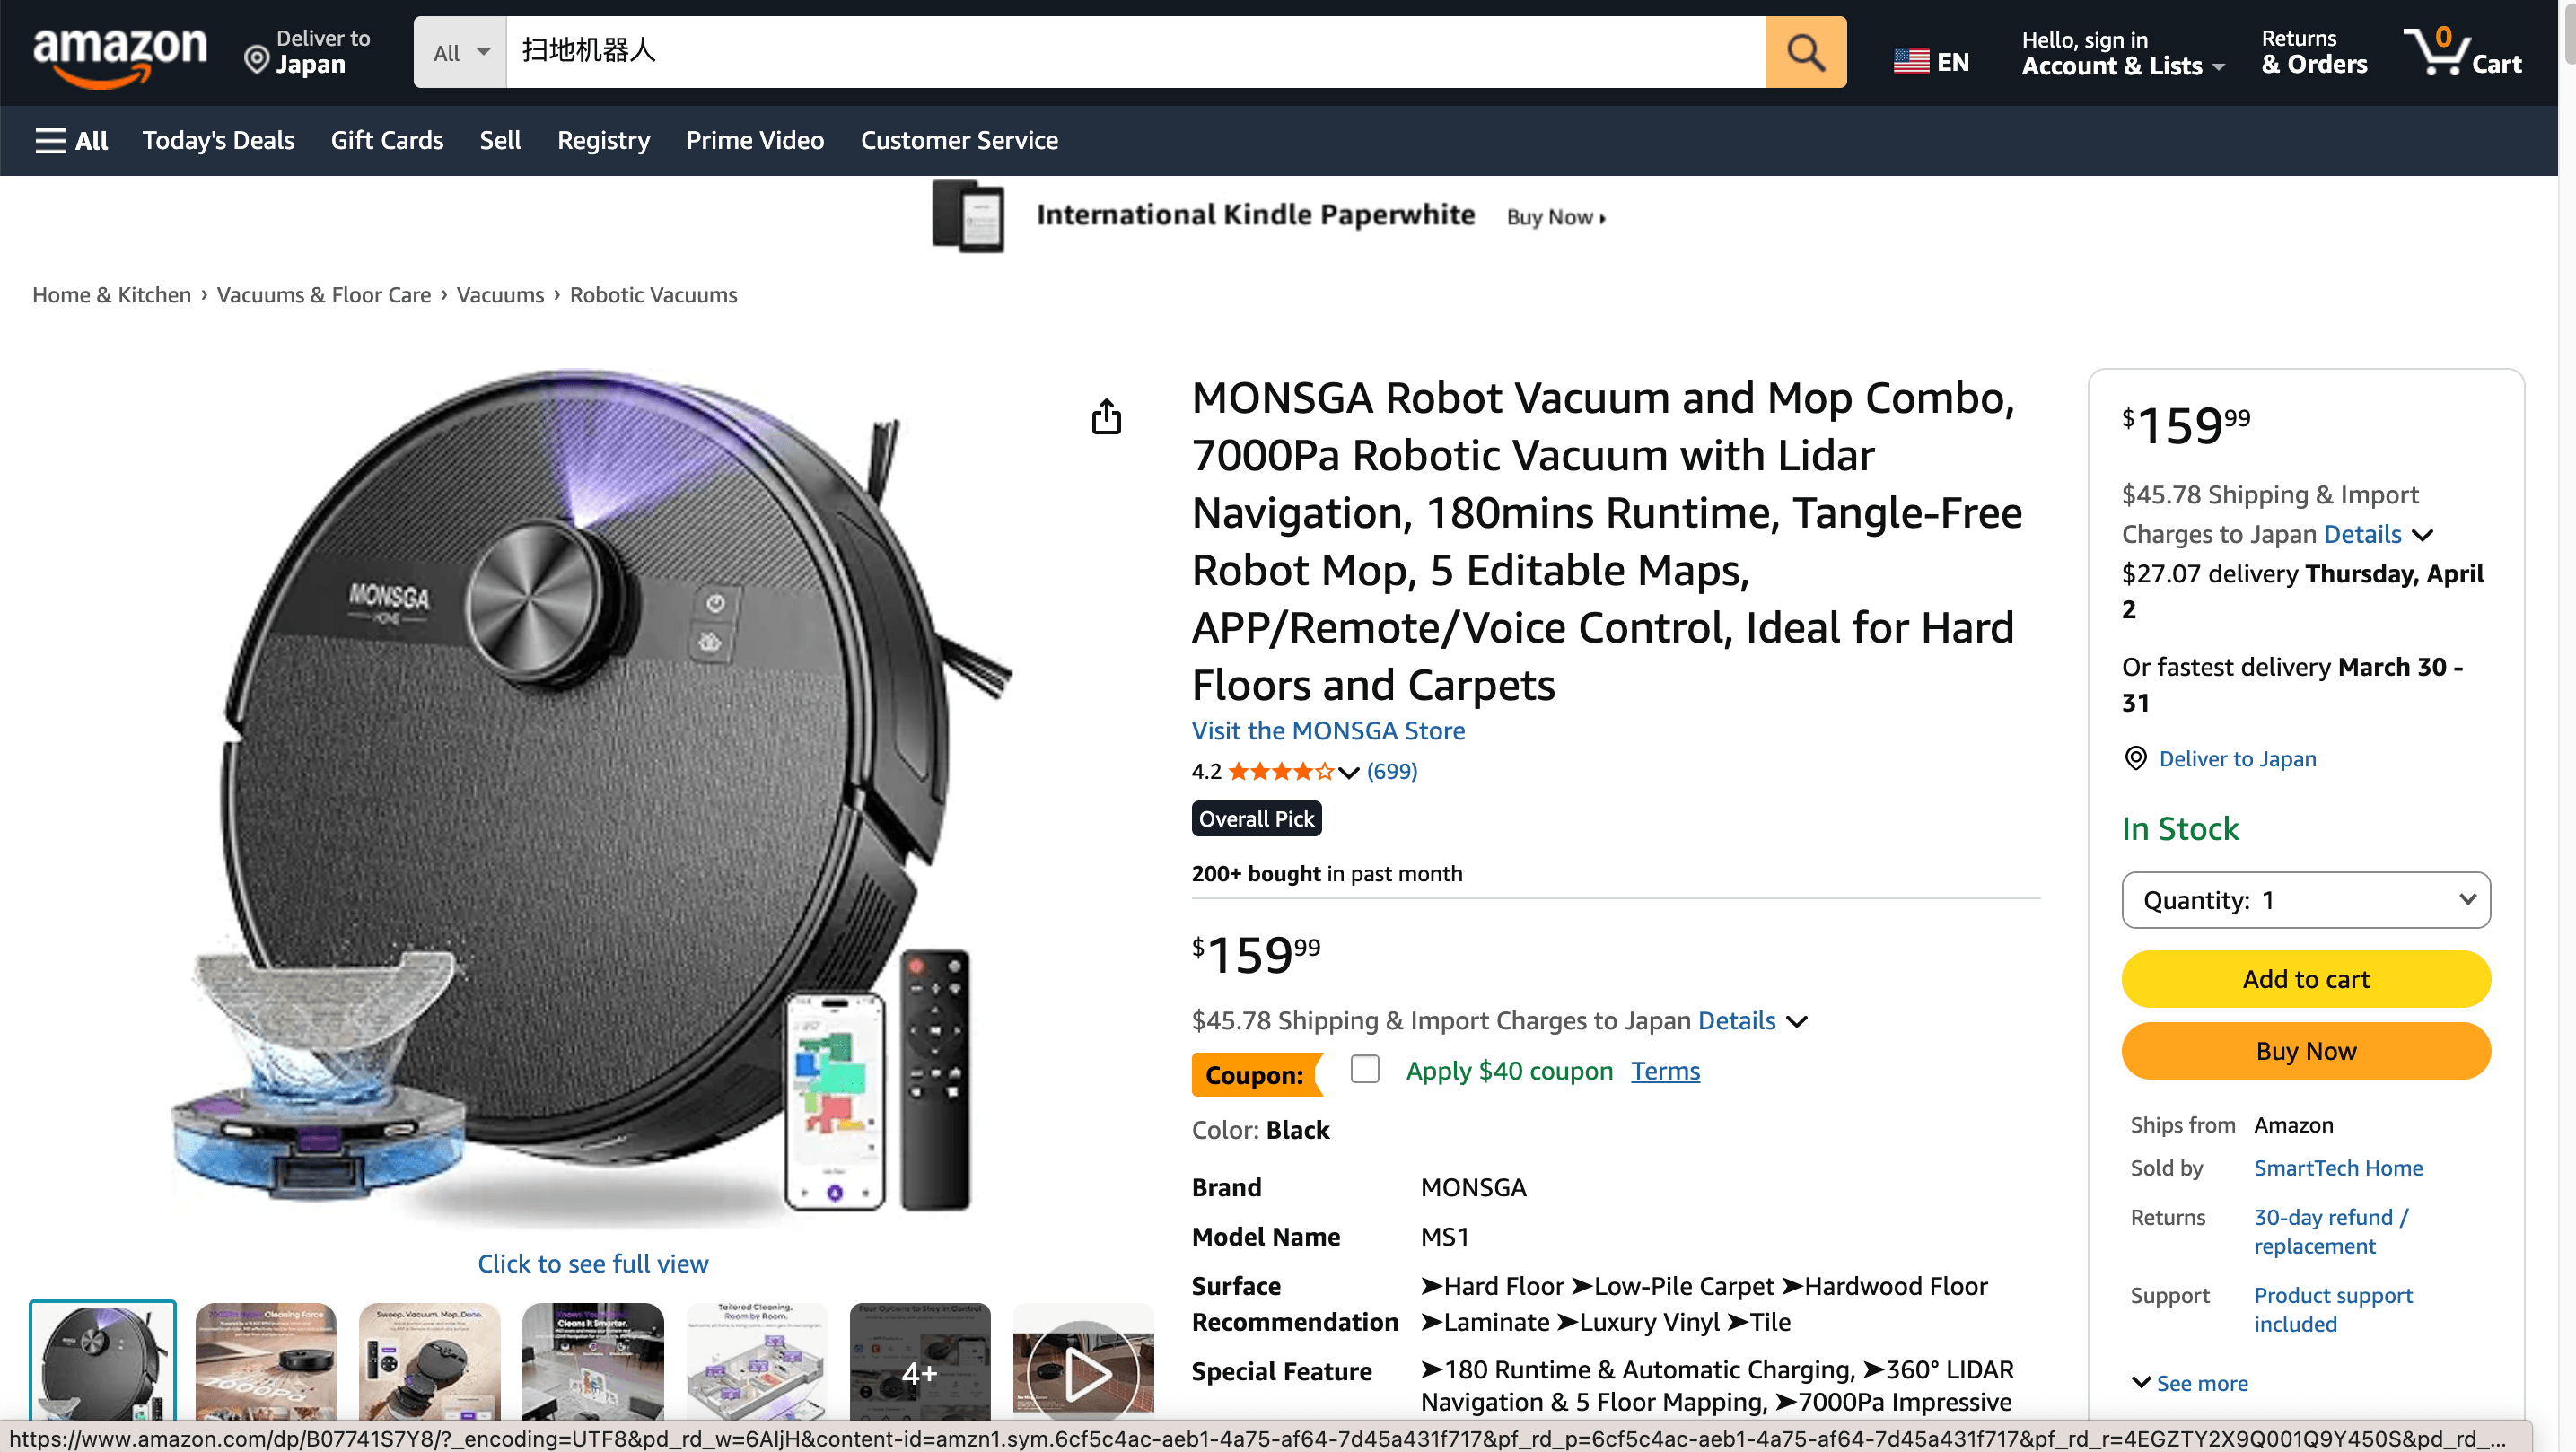Open Today's Deals
Screen dimensions: 2576x1452
[218, 141]
